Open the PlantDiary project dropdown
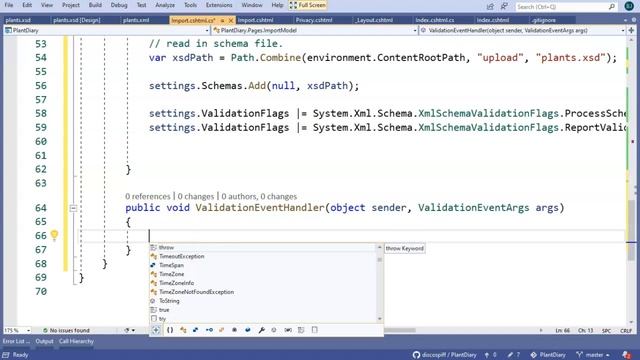Screen dimensions: 640x360 [107, 30]
